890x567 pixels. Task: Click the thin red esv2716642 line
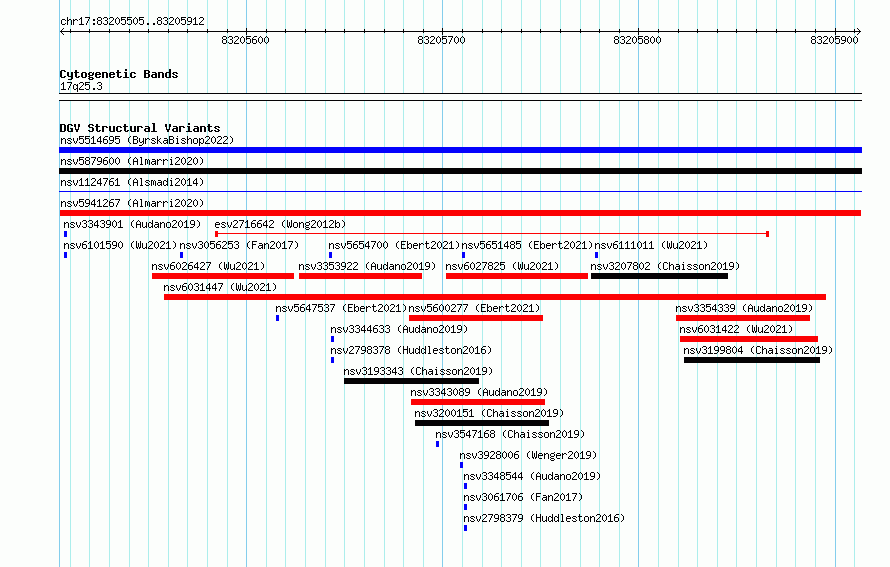pyautogui.click(x=492, y=234)
